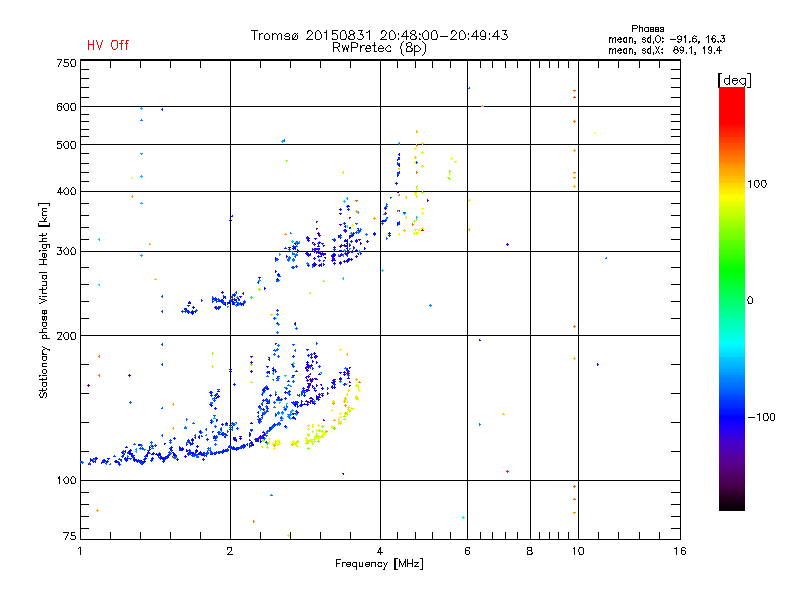
Task: Click the y-axis tick label 600
Action: click(x=66, y=107)
